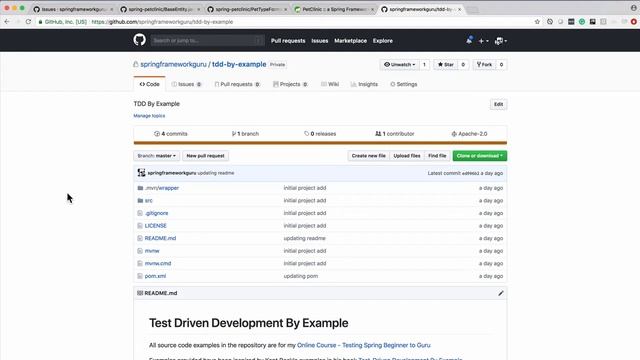Screen dimensions: 640x360
Task: Open Explore in top navigation
Action: (382, 41)
